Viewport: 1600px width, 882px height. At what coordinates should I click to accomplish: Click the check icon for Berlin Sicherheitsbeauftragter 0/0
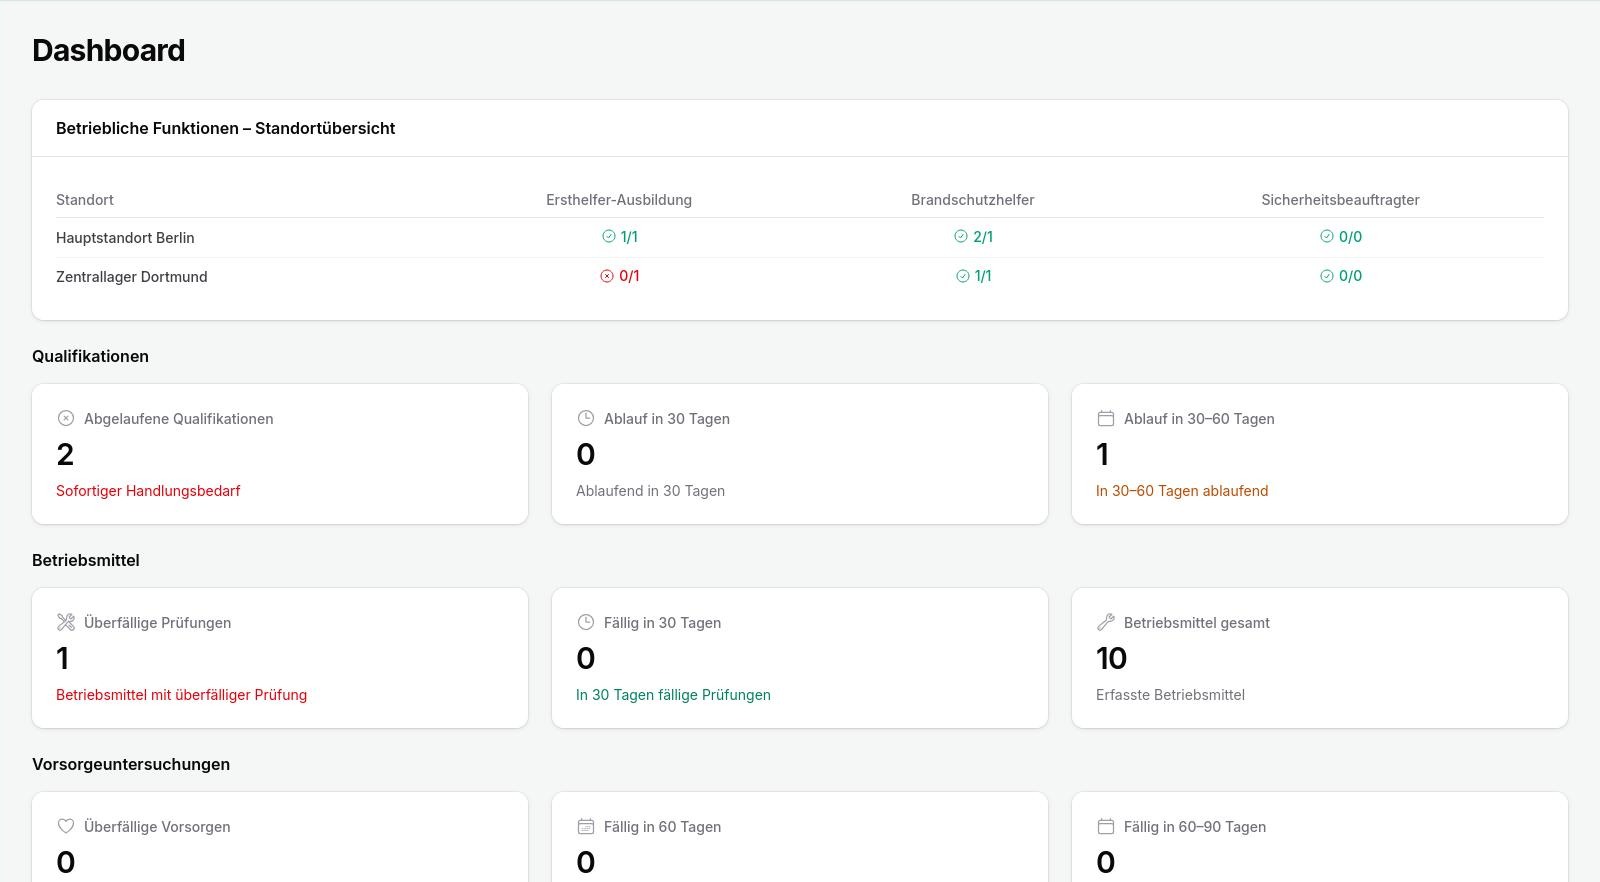click(1326, 237)
